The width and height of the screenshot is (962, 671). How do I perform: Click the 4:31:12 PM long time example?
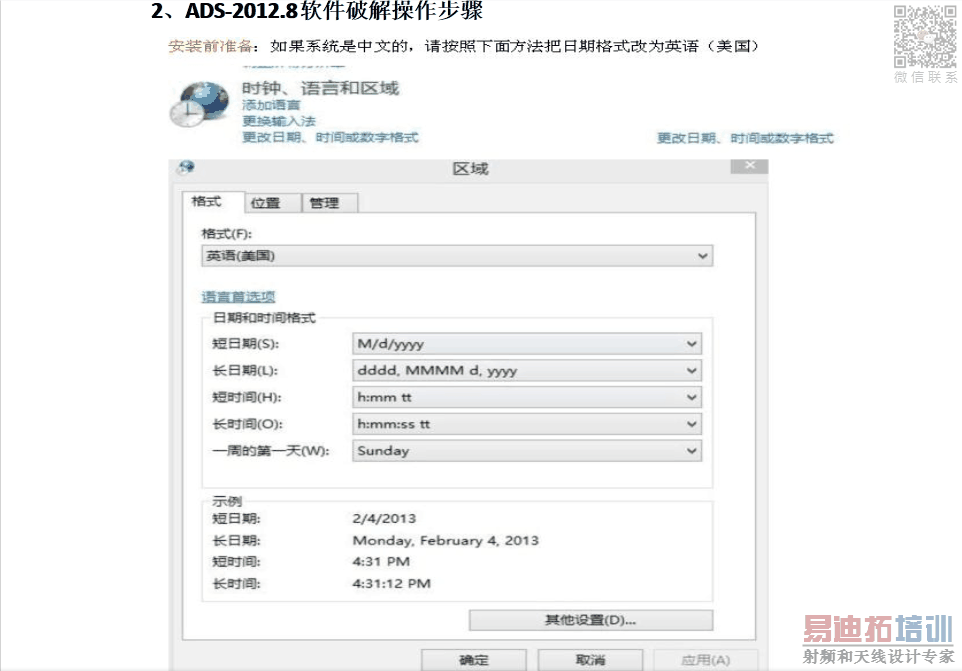[x=391, y=584]
